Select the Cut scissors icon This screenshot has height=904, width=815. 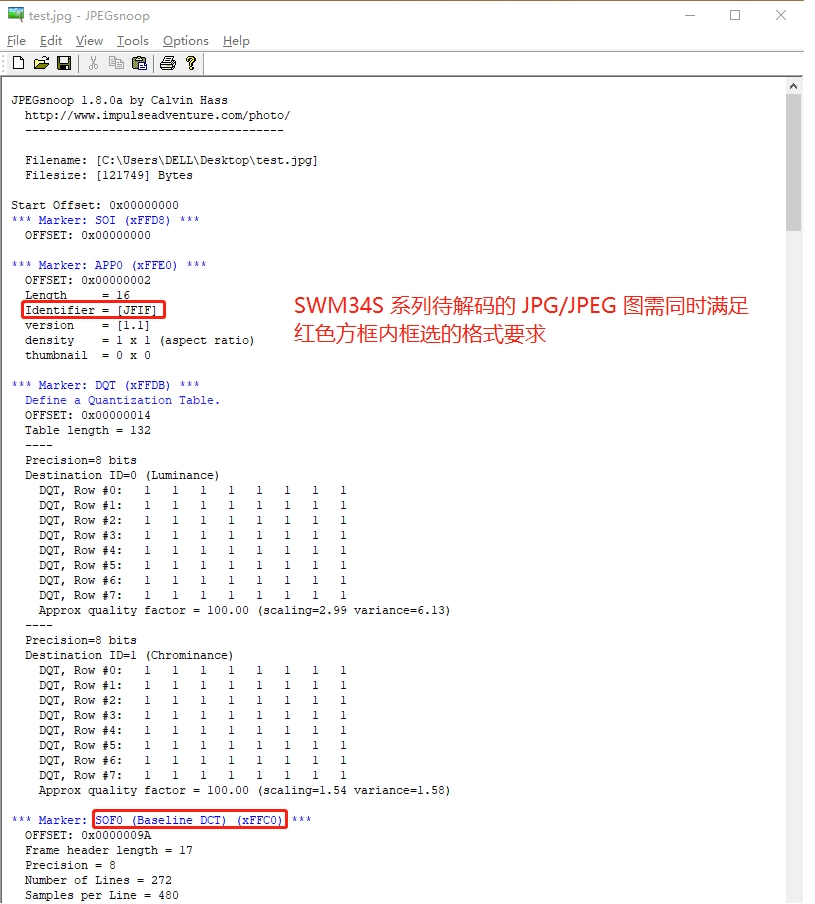pyautogui.click(x=92, y=63)
